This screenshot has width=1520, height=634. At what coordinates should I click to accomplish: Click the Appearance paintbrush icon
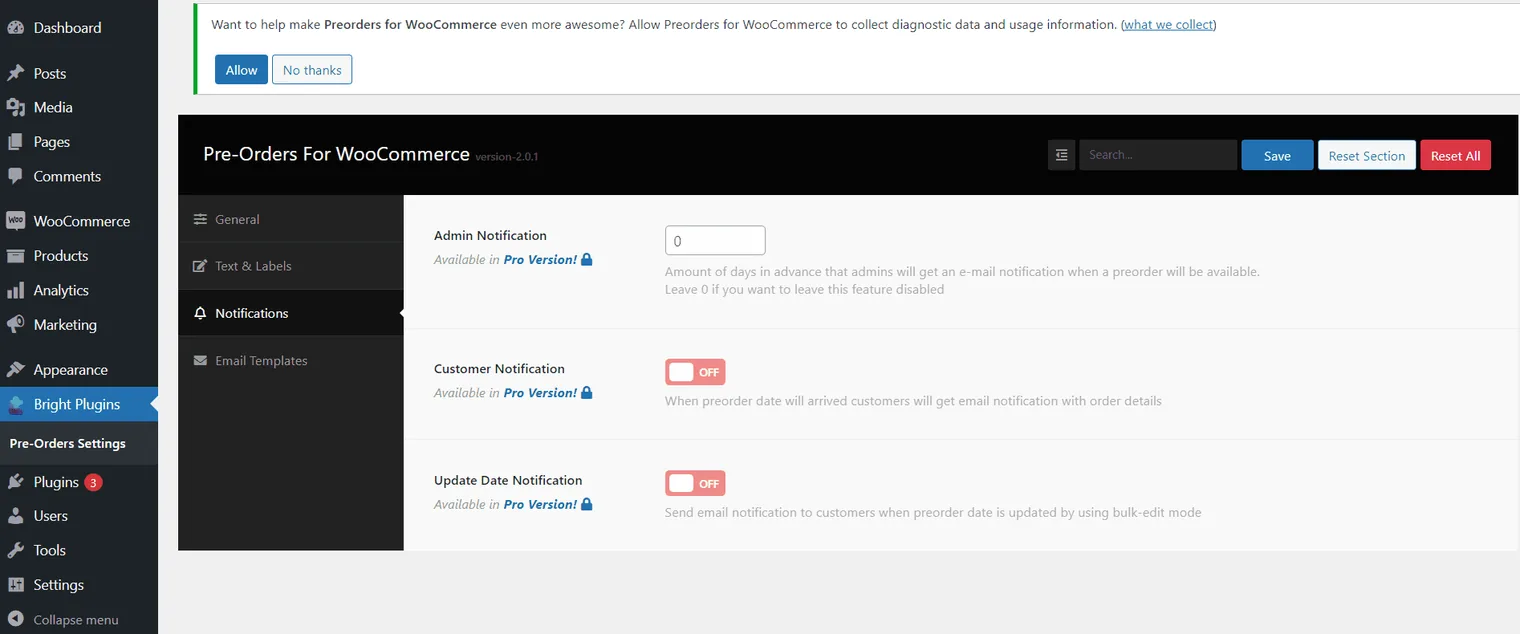tap(15, 370)
